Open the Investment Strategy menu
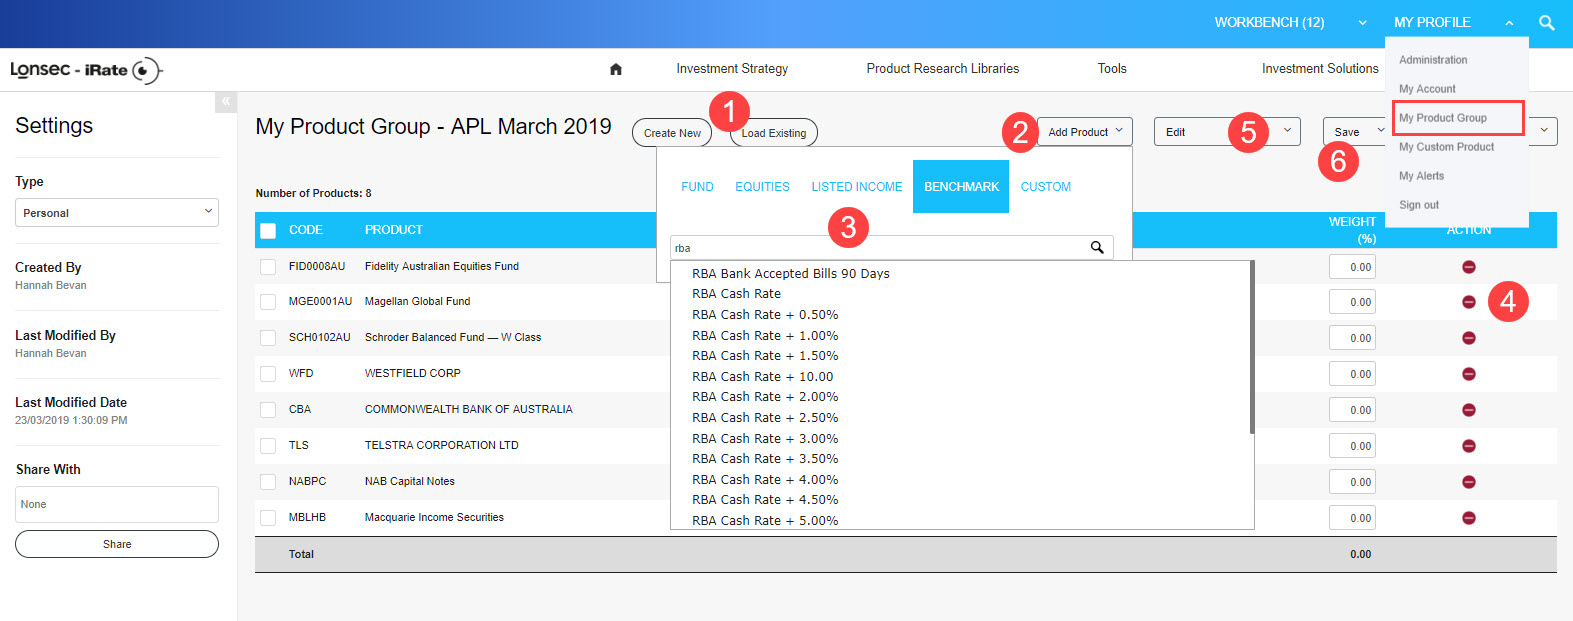Viewport: 1573px width, 621px height. point(732,69)
